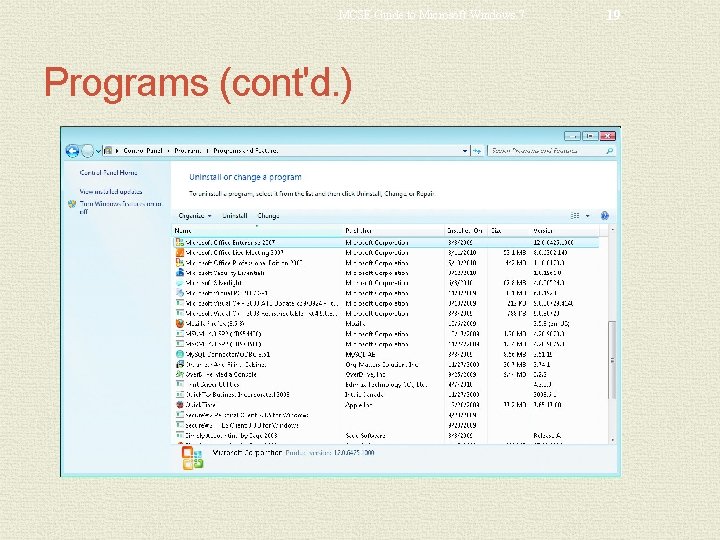The image size is (720, 540).
Task: Select the MySQL Connector/ODBC program name
Action: [228, 354]
